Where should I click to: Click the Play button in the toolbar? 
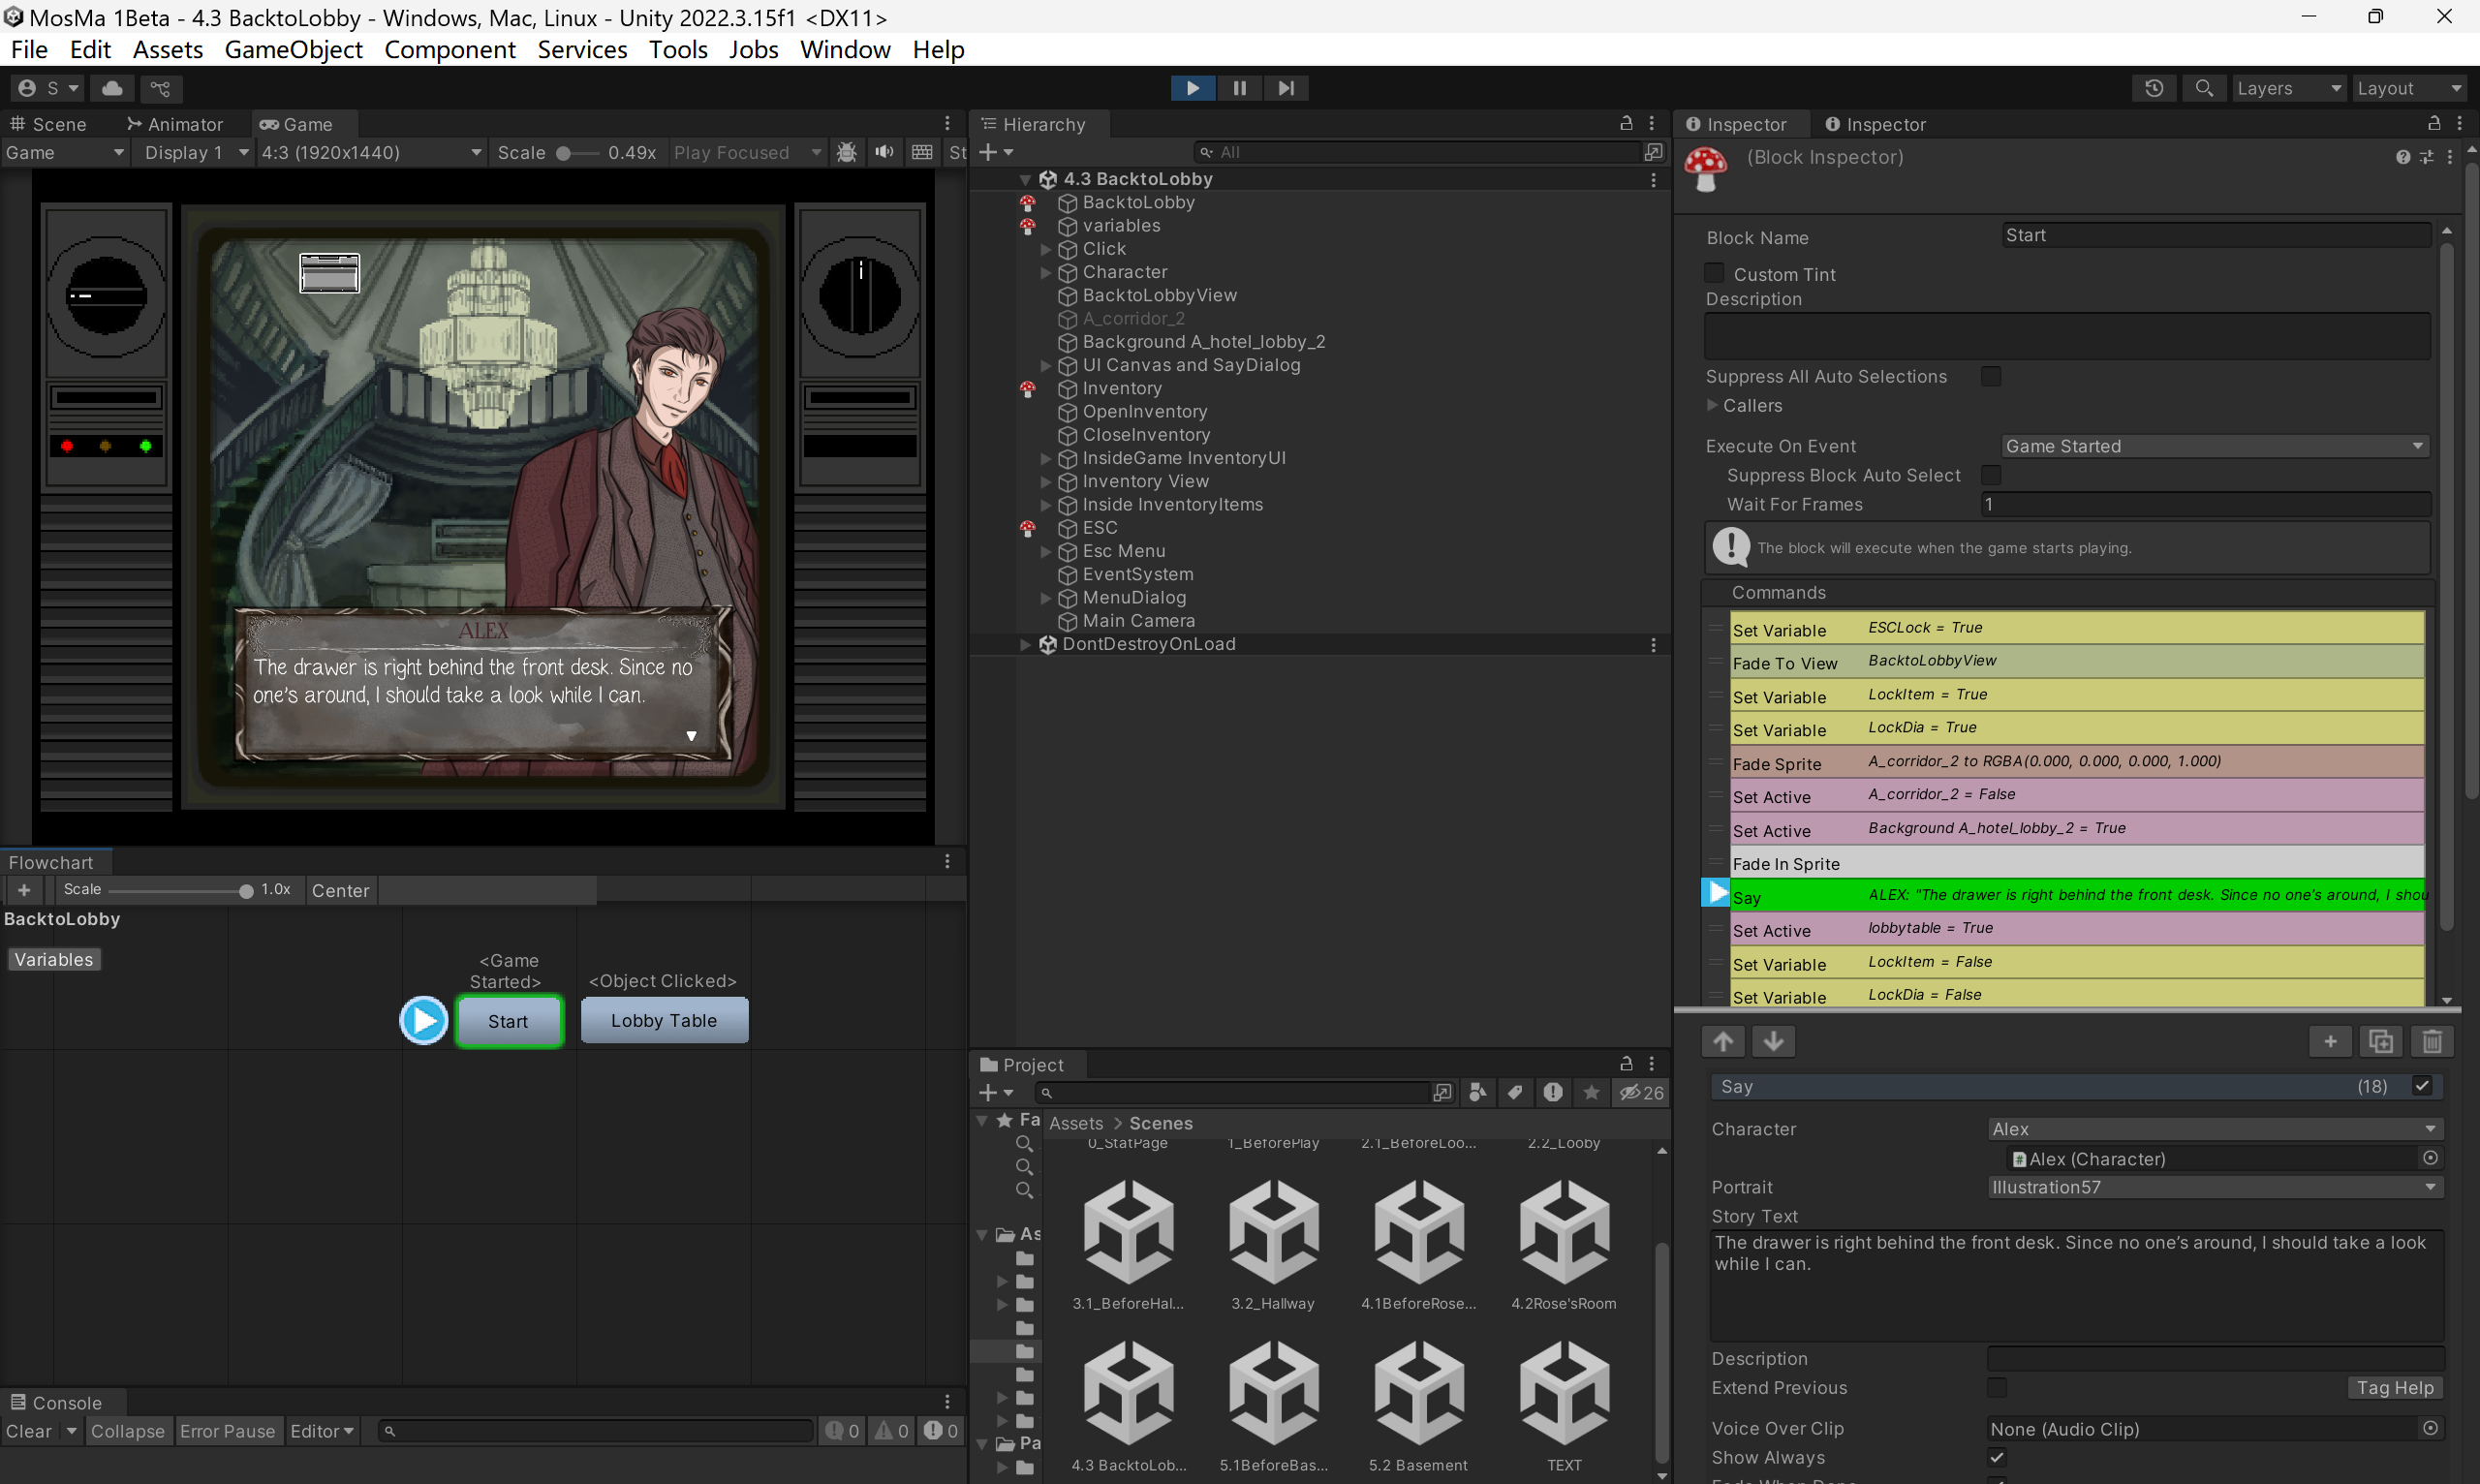pyautogui.click(x=1192, y=88)
